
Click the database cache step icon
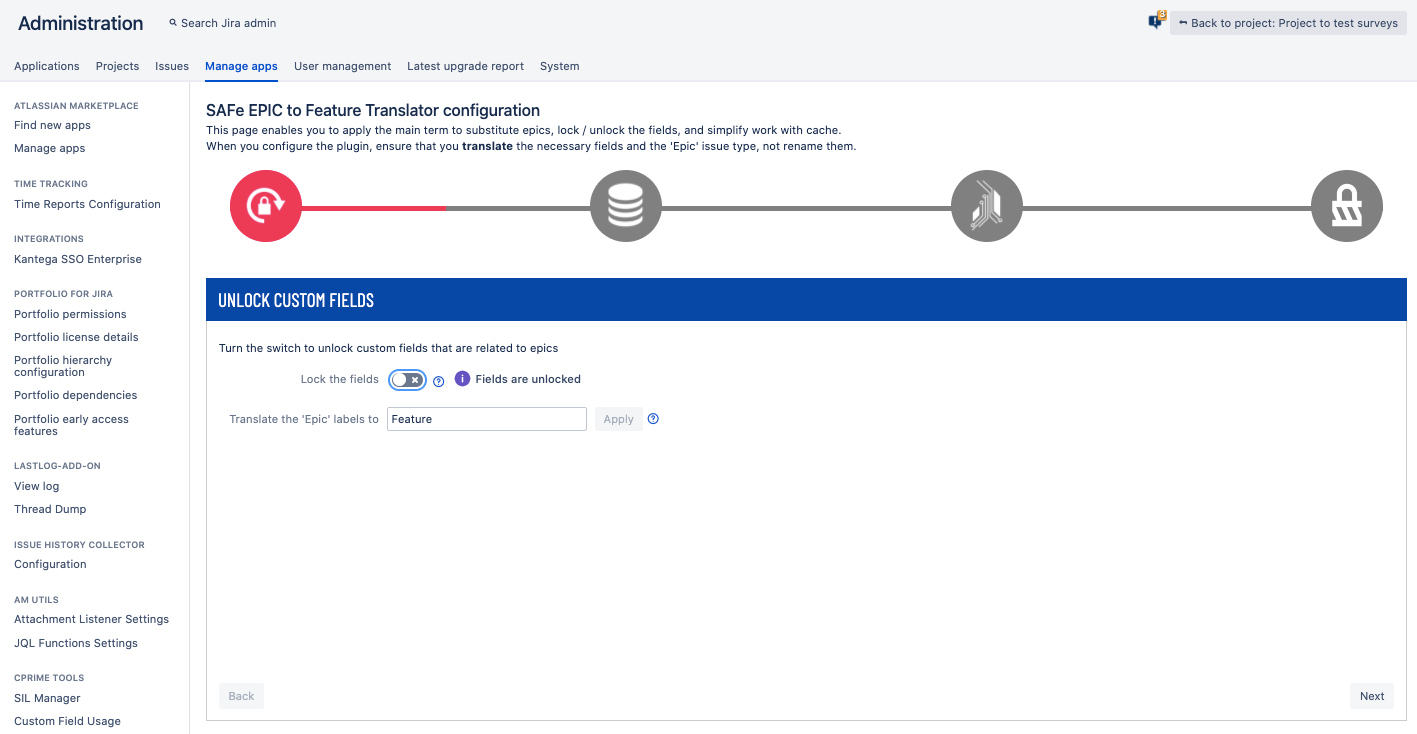click(x=626, y=206)
